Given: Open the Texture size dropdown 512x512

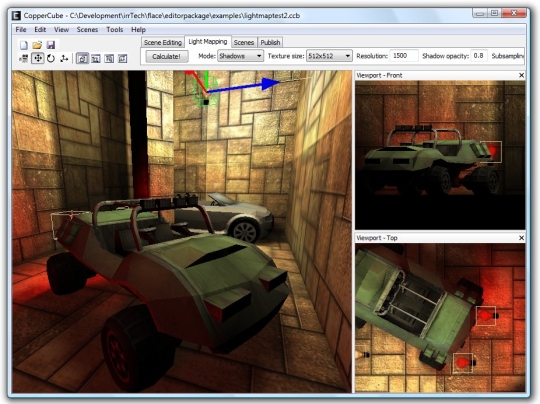Looking at the screenshot, I should (329, 56).
